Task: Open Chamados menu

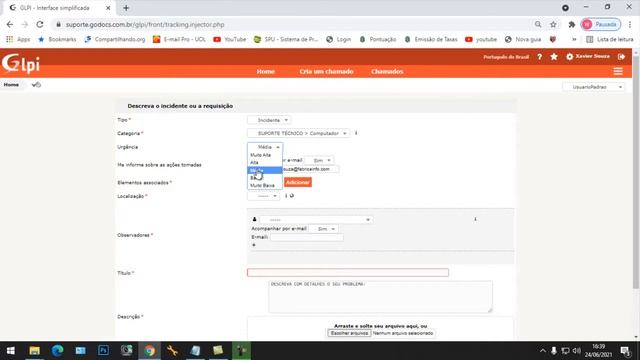Action: click(387, 71)
